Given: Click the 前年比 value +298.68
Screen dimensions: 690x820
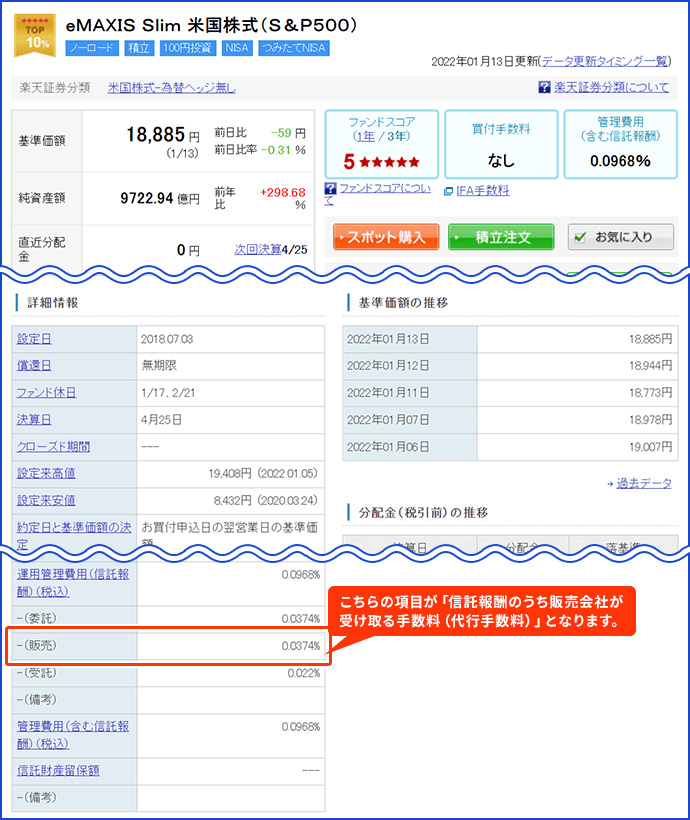Looking at the screenshot, I should pyautogui.click(x=282, y=192).
